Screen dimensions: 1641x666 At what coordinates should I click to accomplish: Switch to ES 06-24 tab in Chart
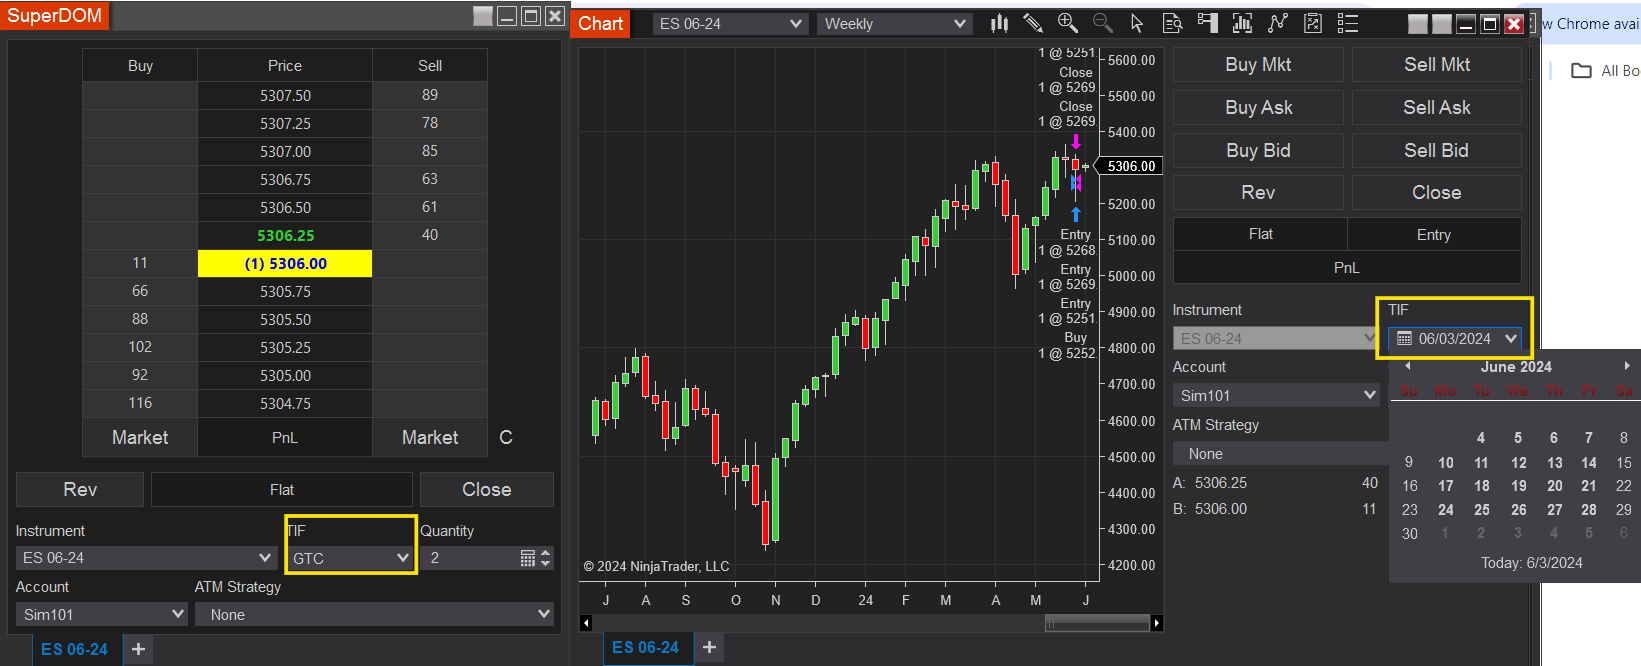point(645,647)
